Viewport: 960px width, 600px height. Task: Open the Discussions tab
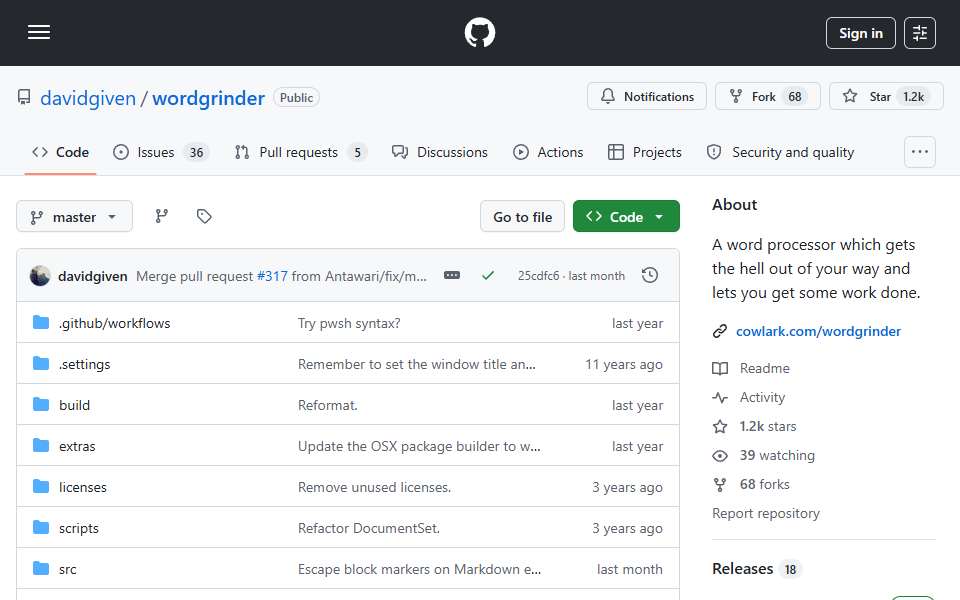[440, 152]
